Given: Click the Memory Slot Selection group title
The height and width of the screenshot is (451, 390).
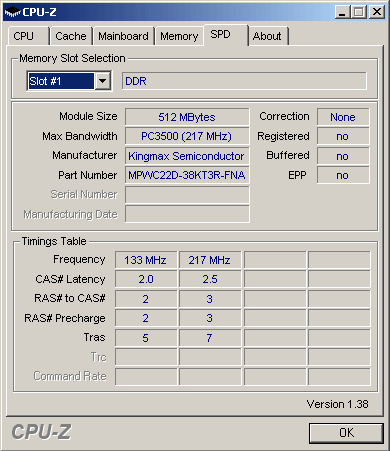Looking at the screenshot, I should pos(72,58).
